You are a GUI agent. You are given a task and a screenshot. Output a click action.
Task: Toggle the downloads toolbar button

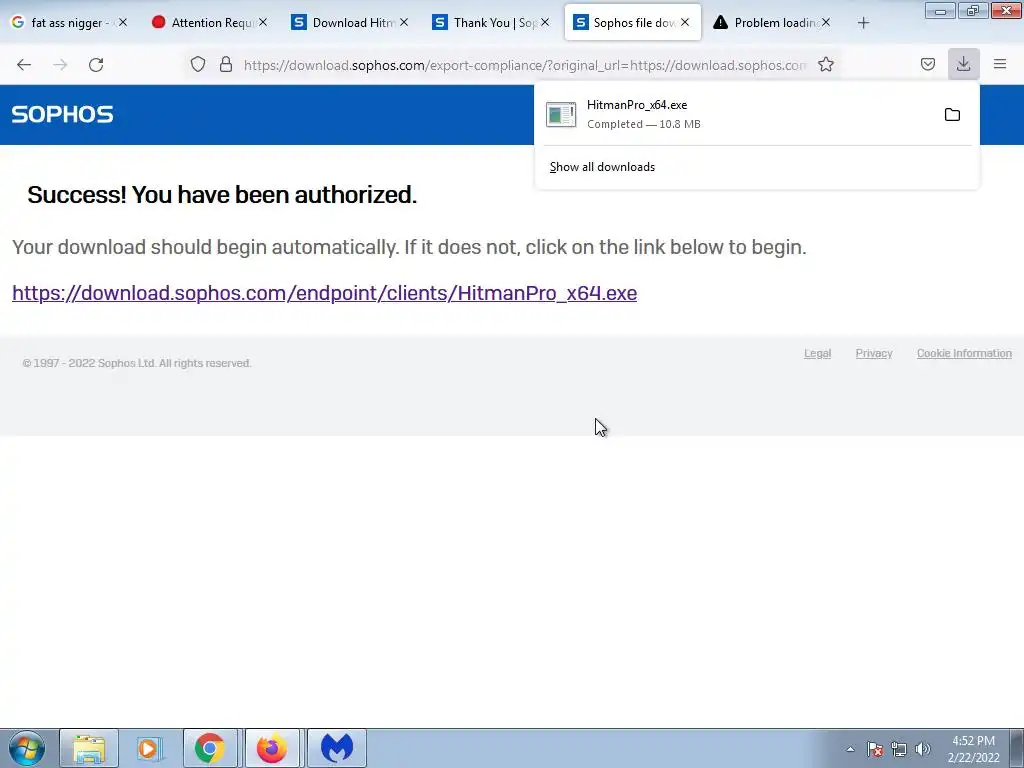tap(963, 64)
